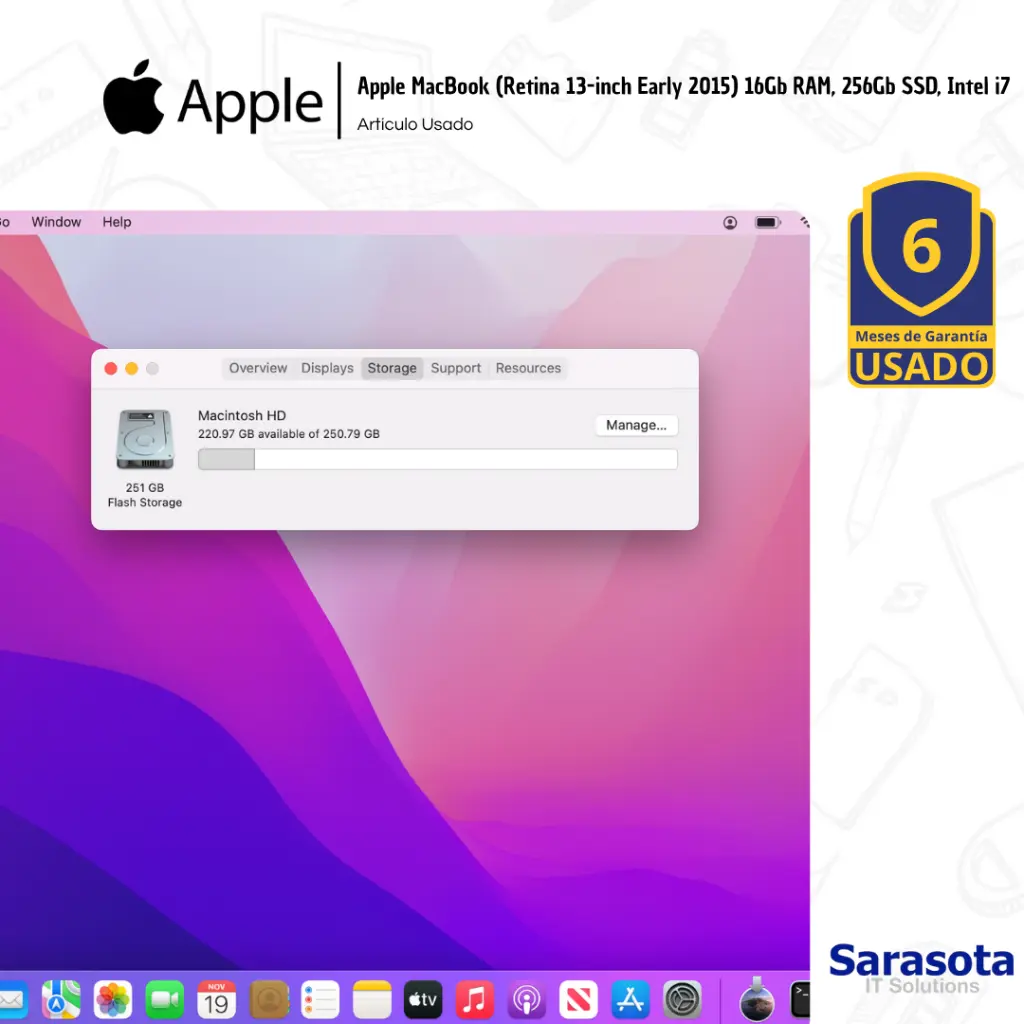1024x1024 pixels.
Task: Open the Window menu
Action: coord(56,222)
